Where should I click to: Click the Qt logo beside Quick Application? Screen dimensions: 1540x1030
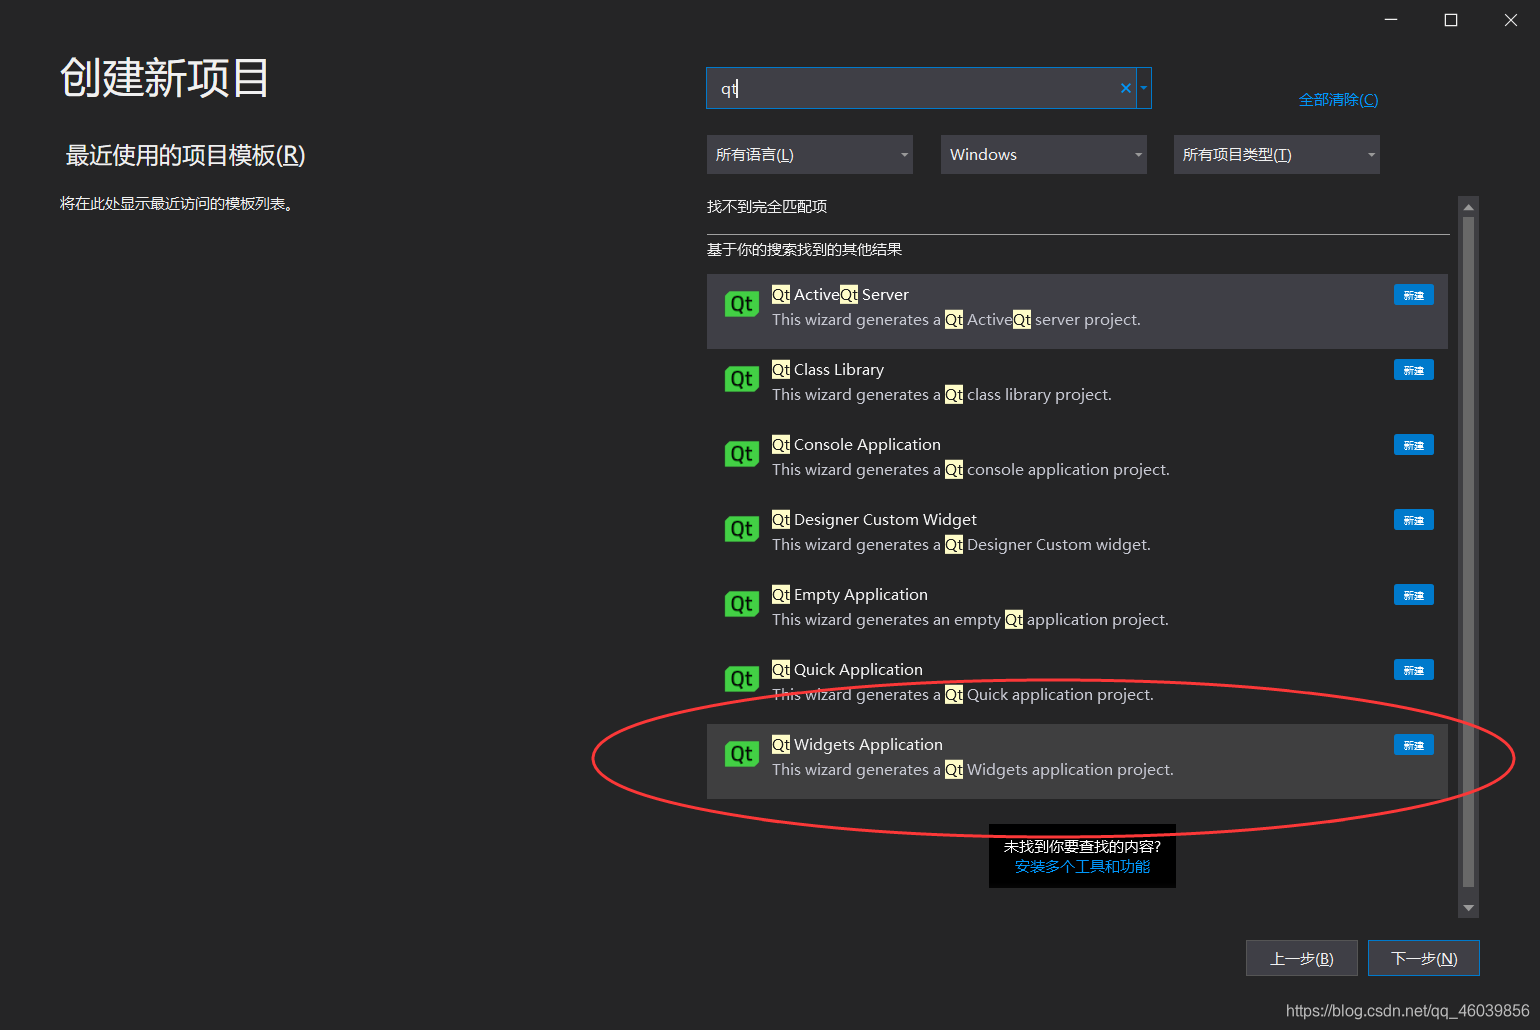[742, 679]
